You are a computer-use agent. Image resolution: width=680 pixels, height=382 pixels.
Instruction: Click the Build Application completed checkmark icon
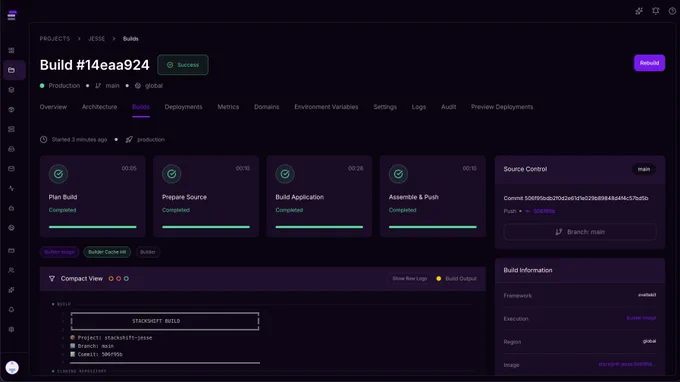pos(285,174)
